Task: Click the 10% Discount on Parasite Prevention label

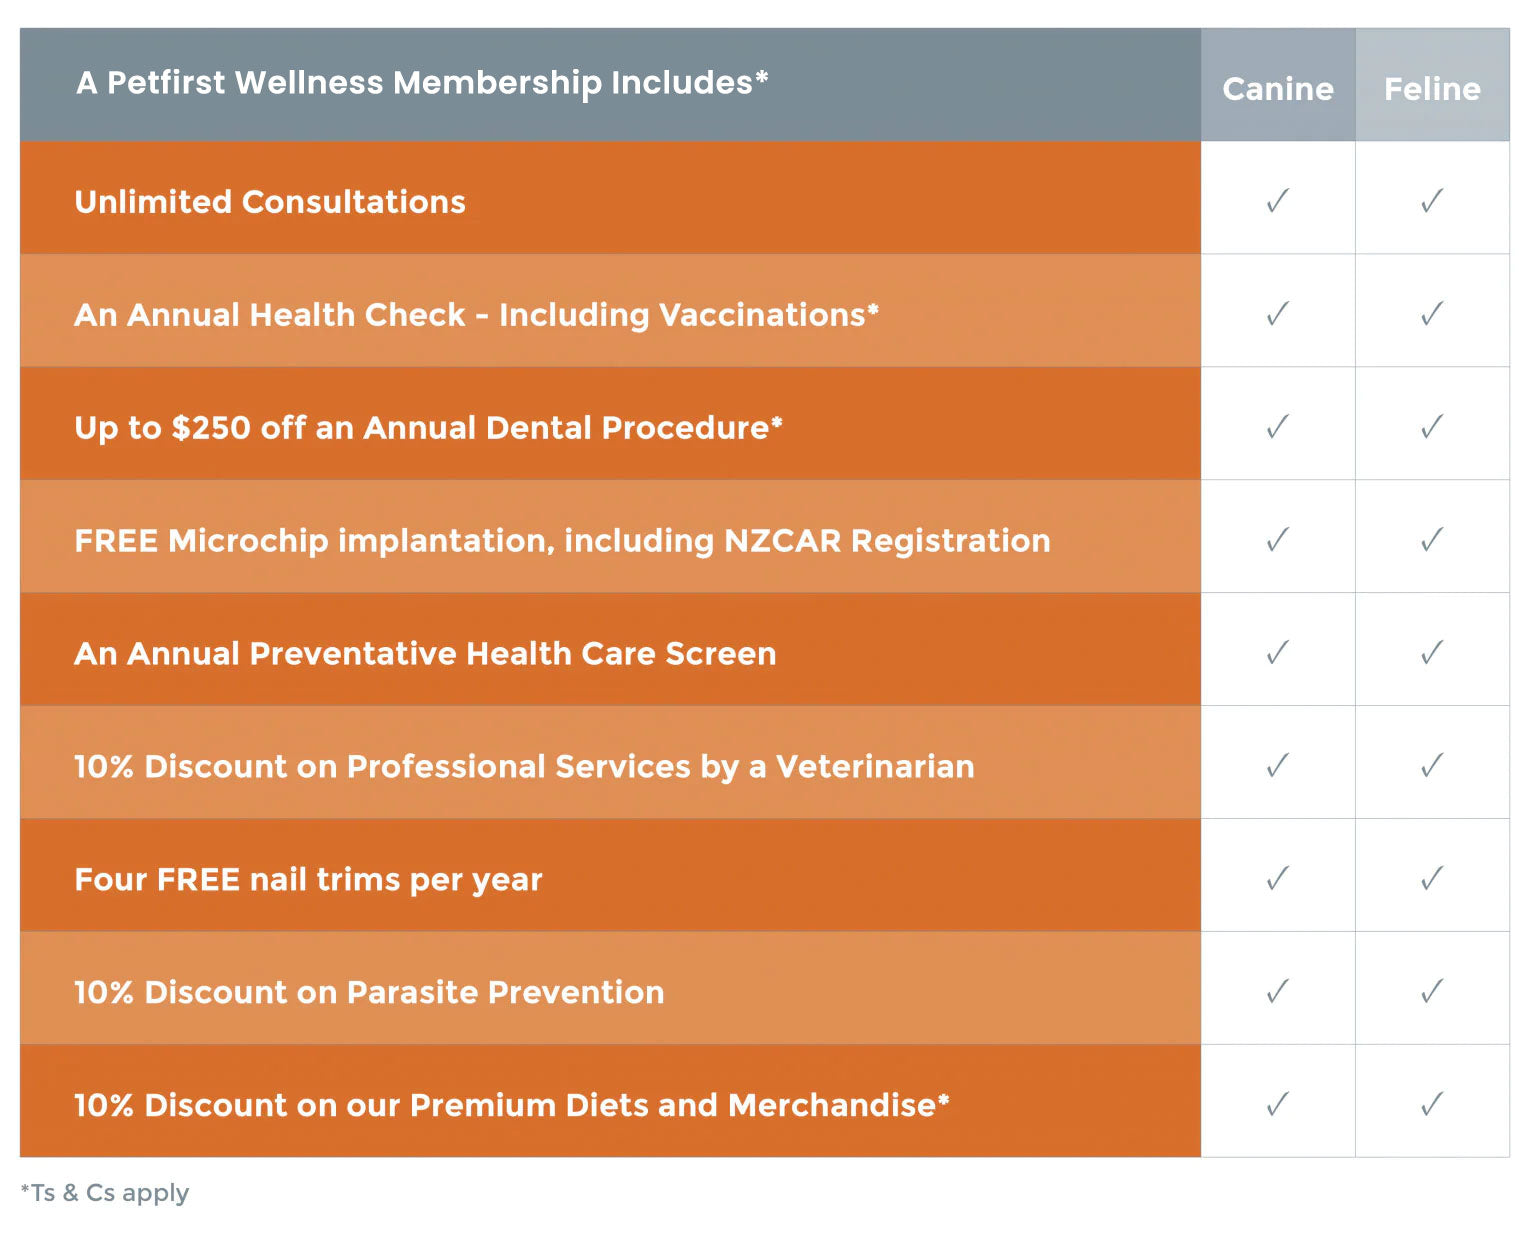Action: coord(369,992)
